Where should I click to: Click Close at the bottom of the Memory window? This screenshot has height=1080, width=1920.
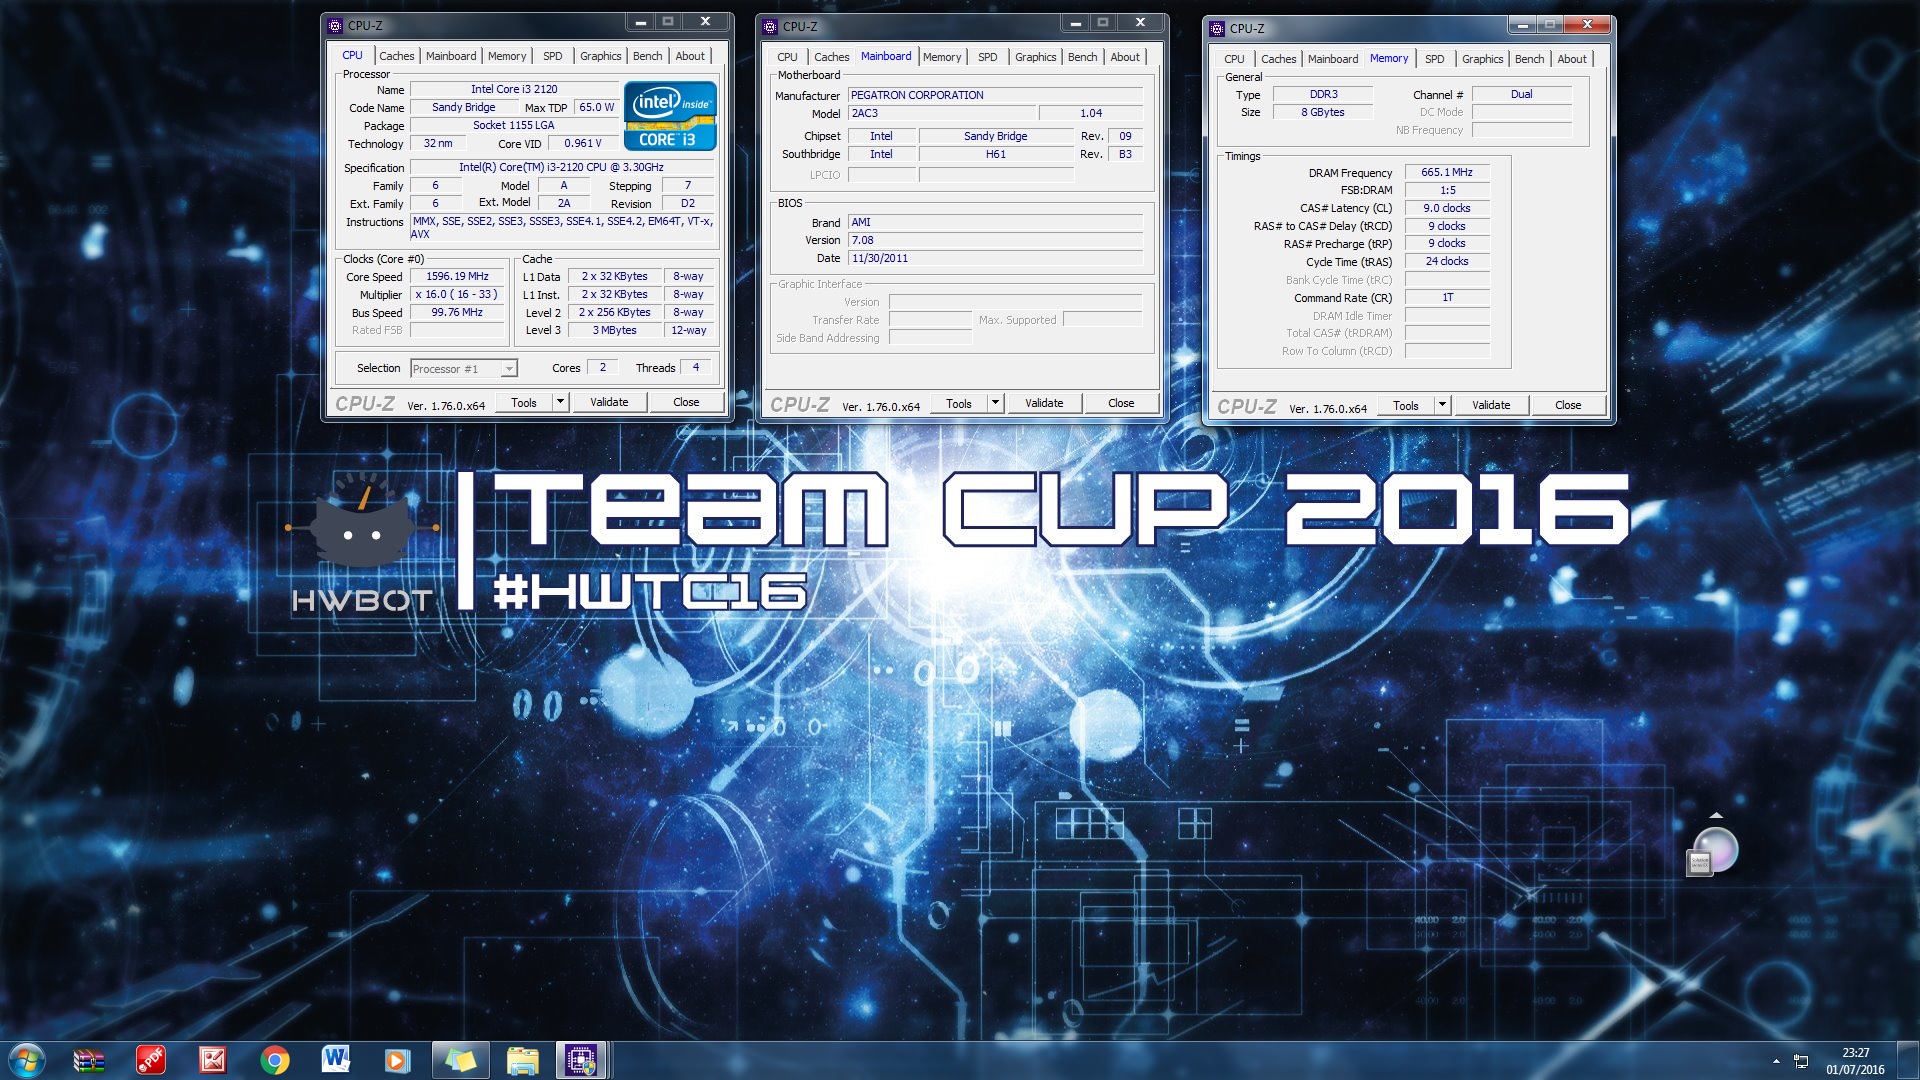tap(1568, 405)
